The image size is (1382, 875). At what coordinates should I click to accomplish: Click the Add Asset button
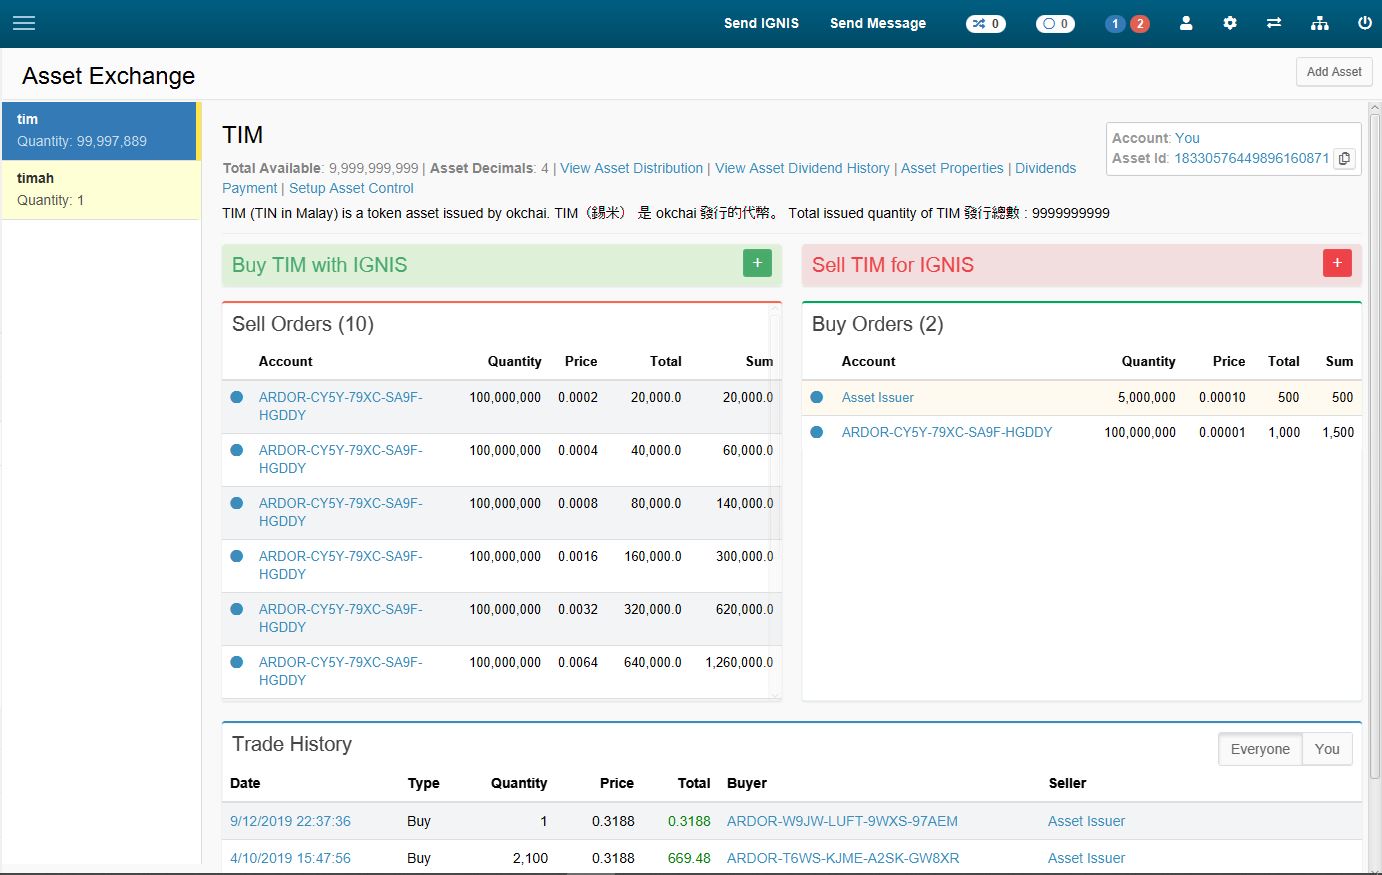tap(1334, 72)
